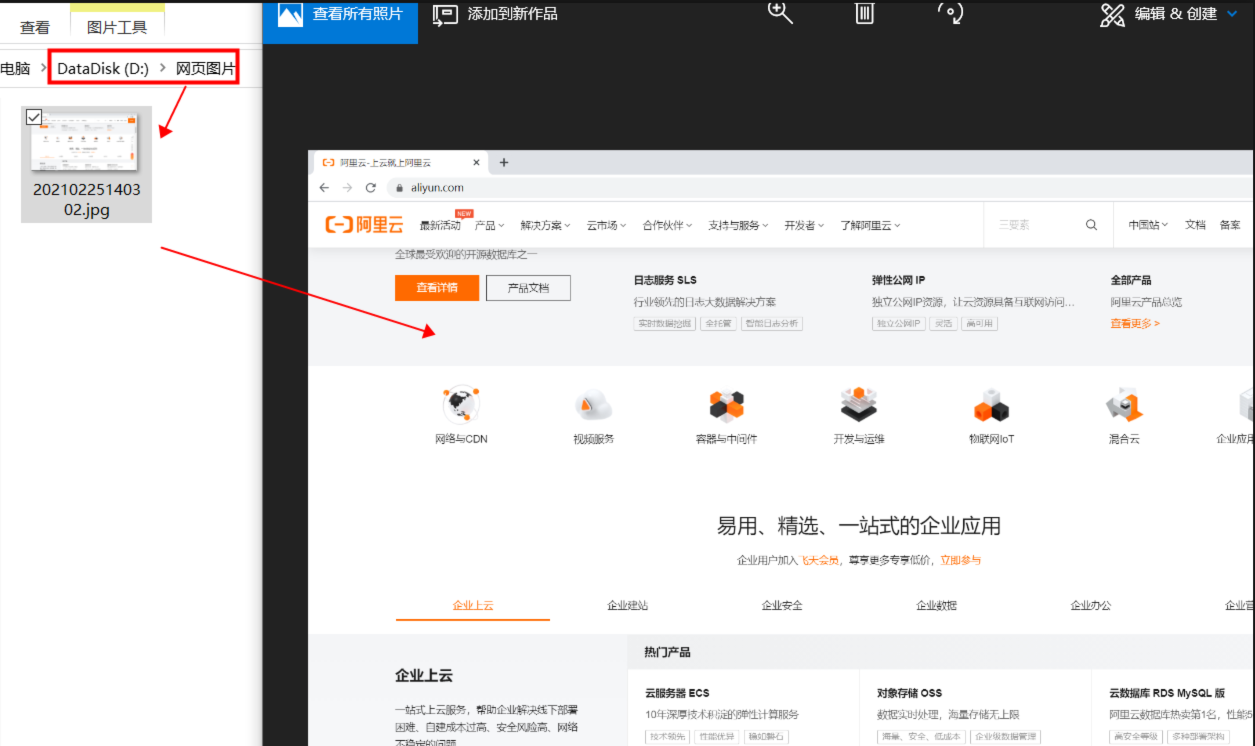The height and width of the screenshot is (746, 1255).
Task: Switch to the 查看 (View) ribbon tab in Explorer
Action: pyautogui.click(x=35, y=27)
